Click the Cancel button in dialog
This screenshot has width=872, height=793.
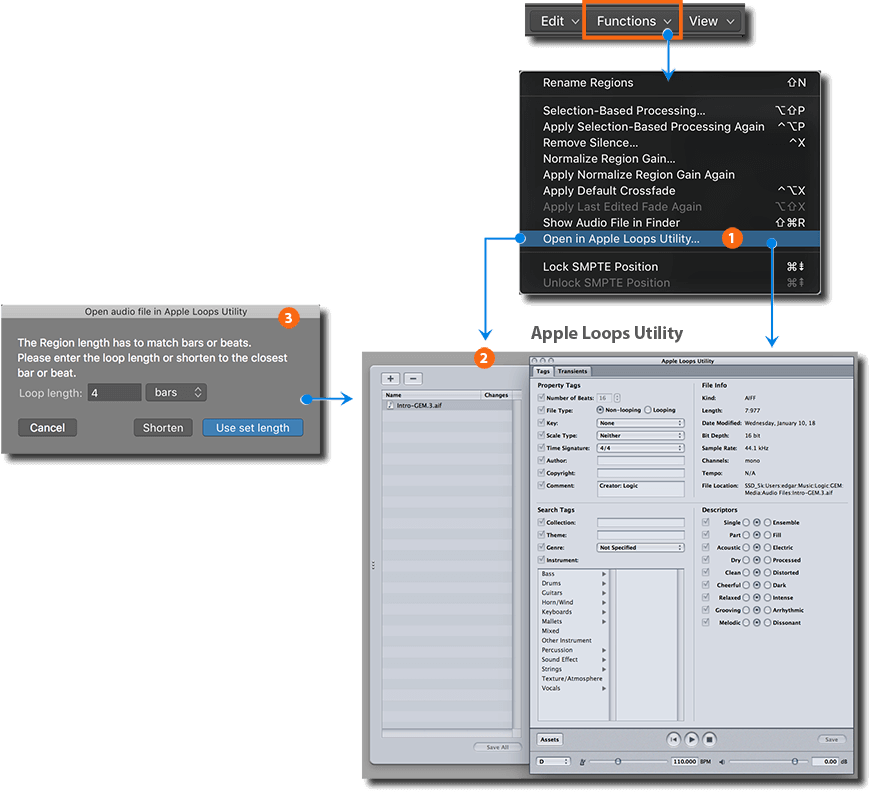point(47,428)
